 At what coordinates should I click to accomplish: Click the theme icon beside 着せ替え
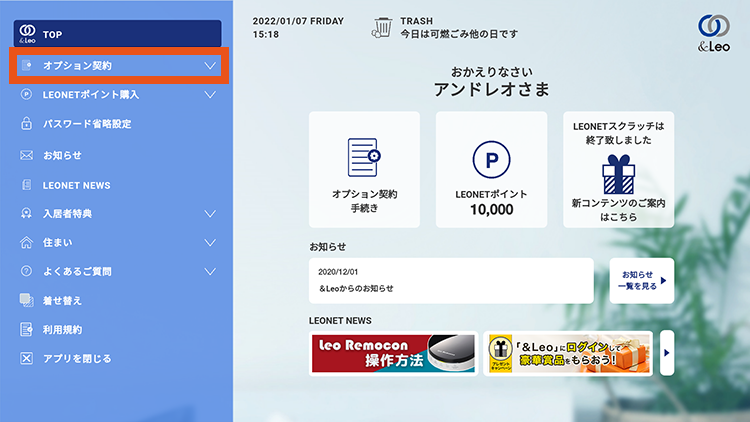(26, 300)
